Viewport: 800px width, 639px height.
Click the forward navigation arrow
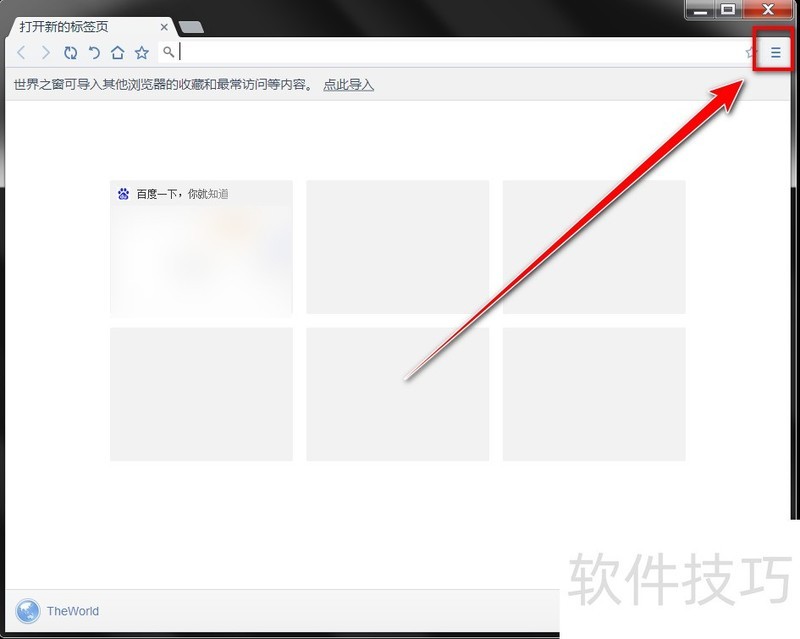[x=45, y=53]
